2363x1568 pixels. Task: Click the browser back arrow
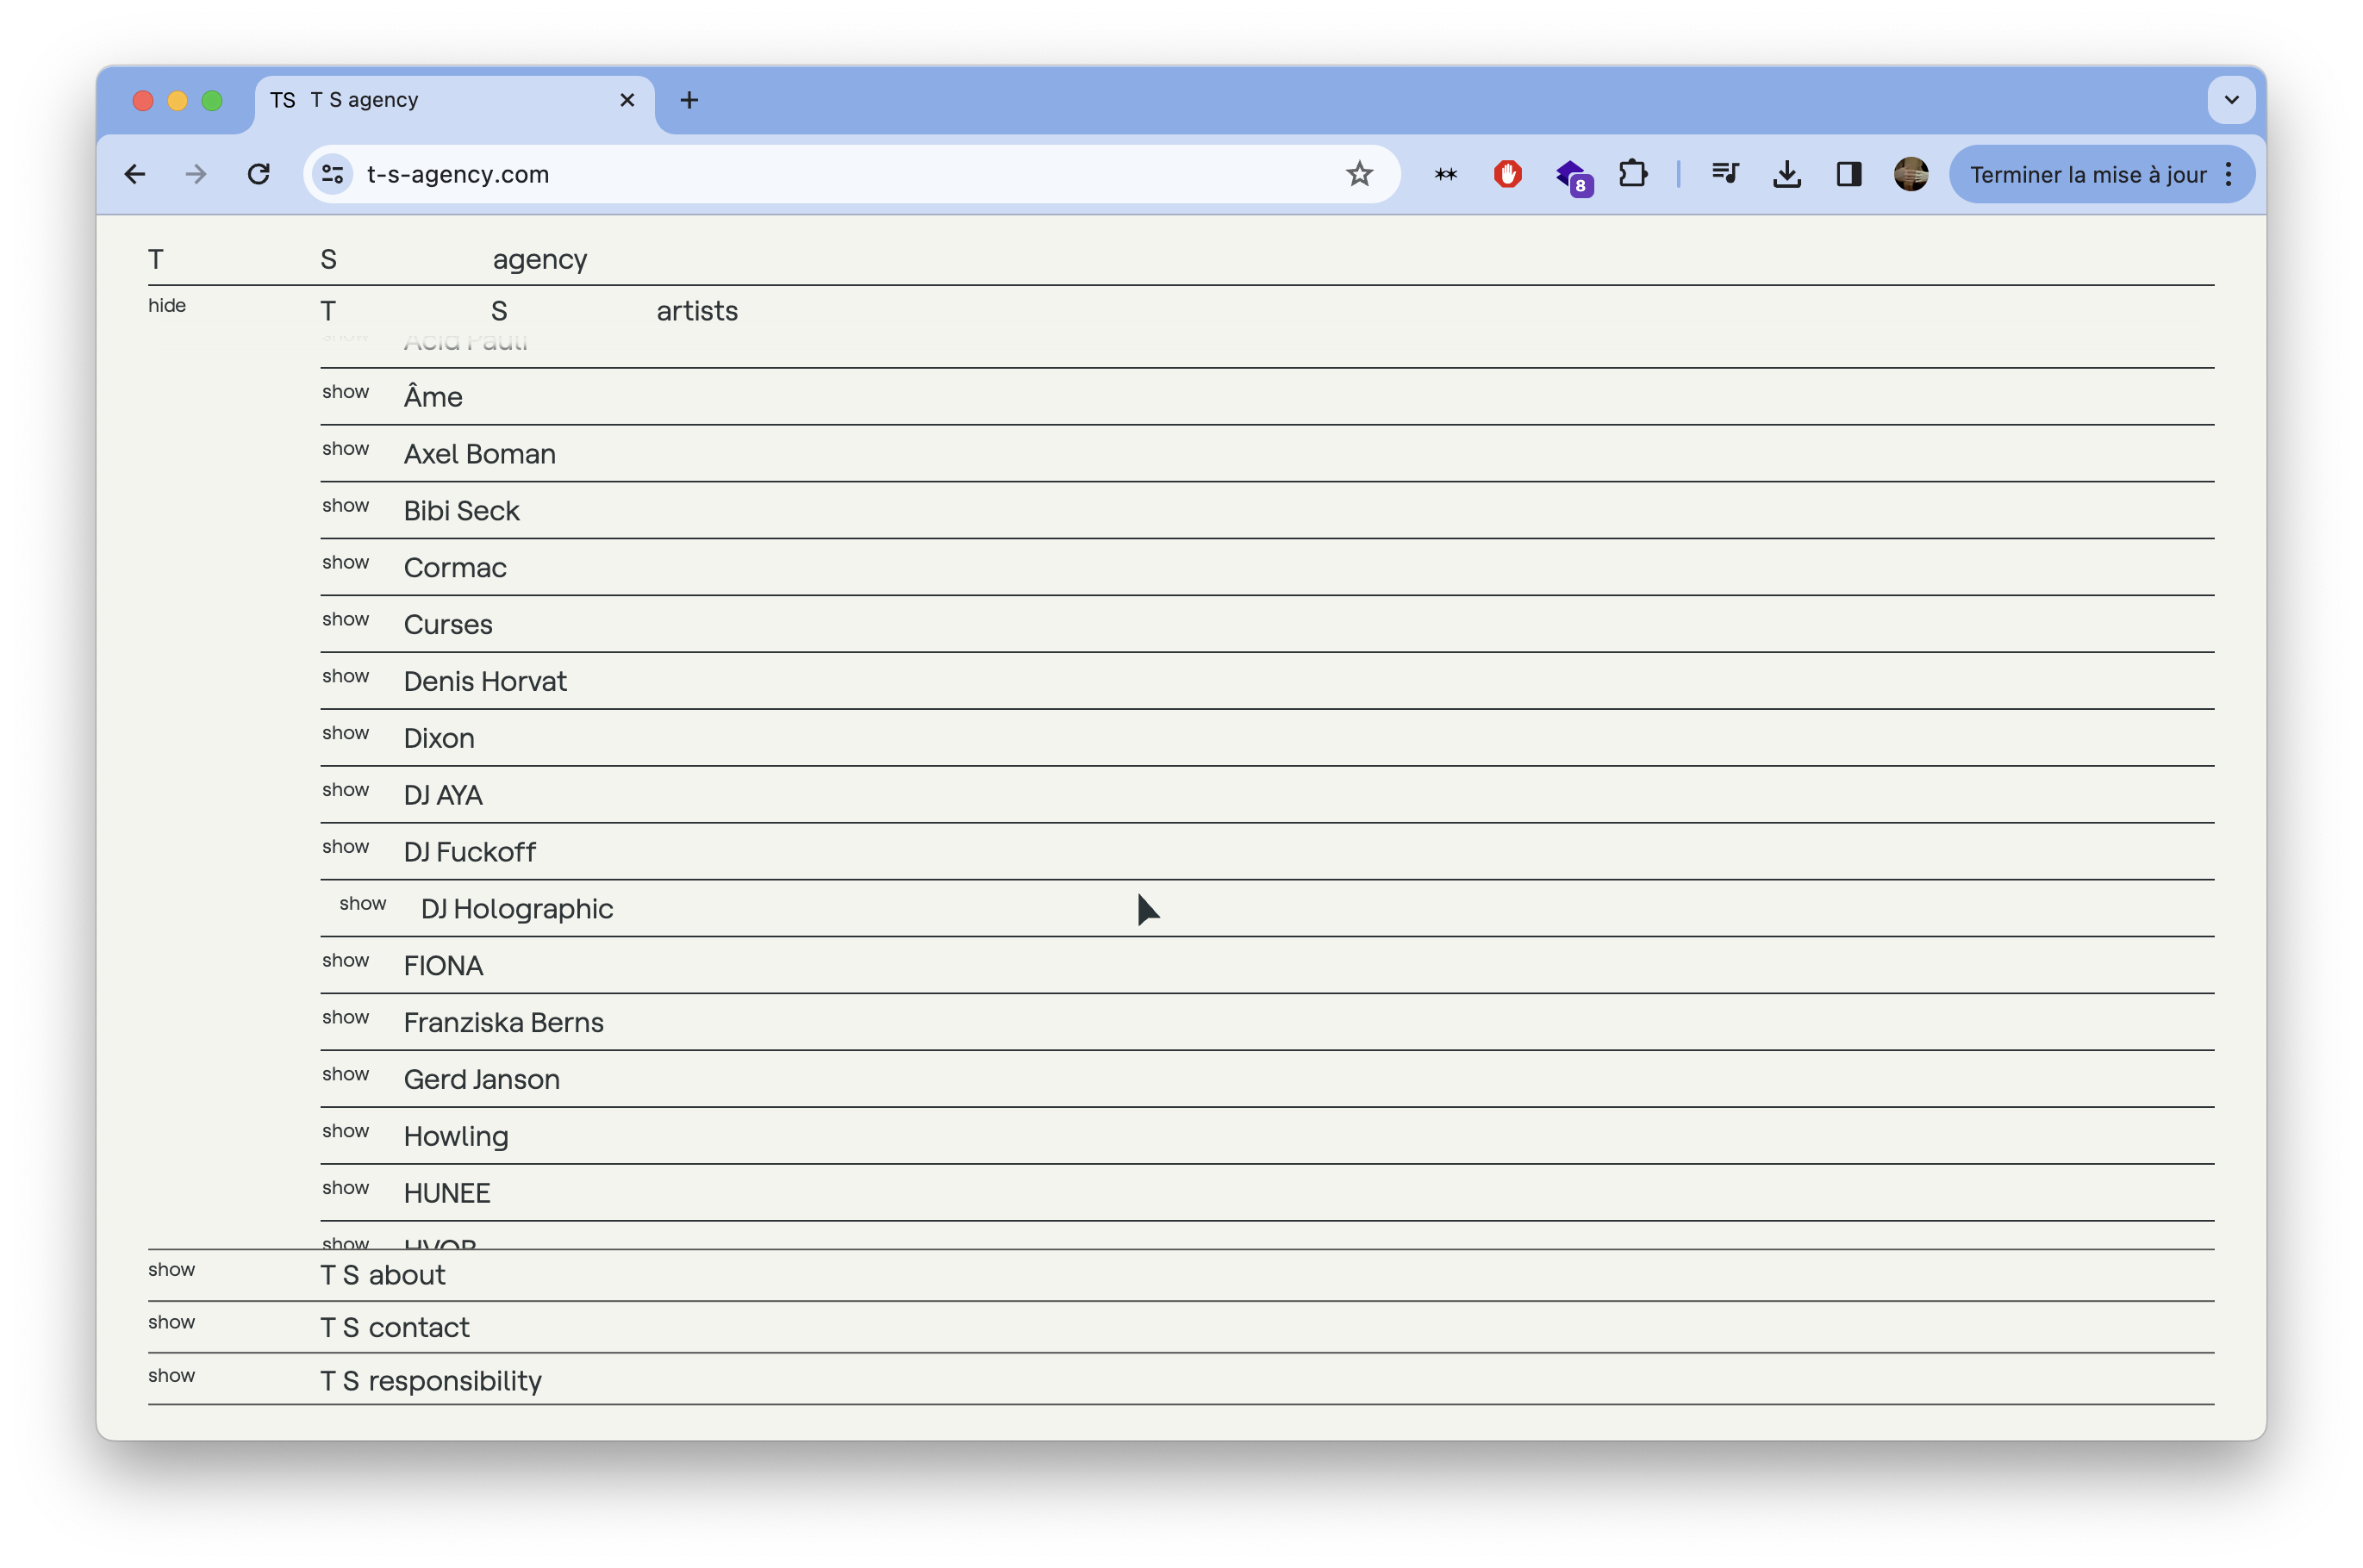click(x=135, y=174)
